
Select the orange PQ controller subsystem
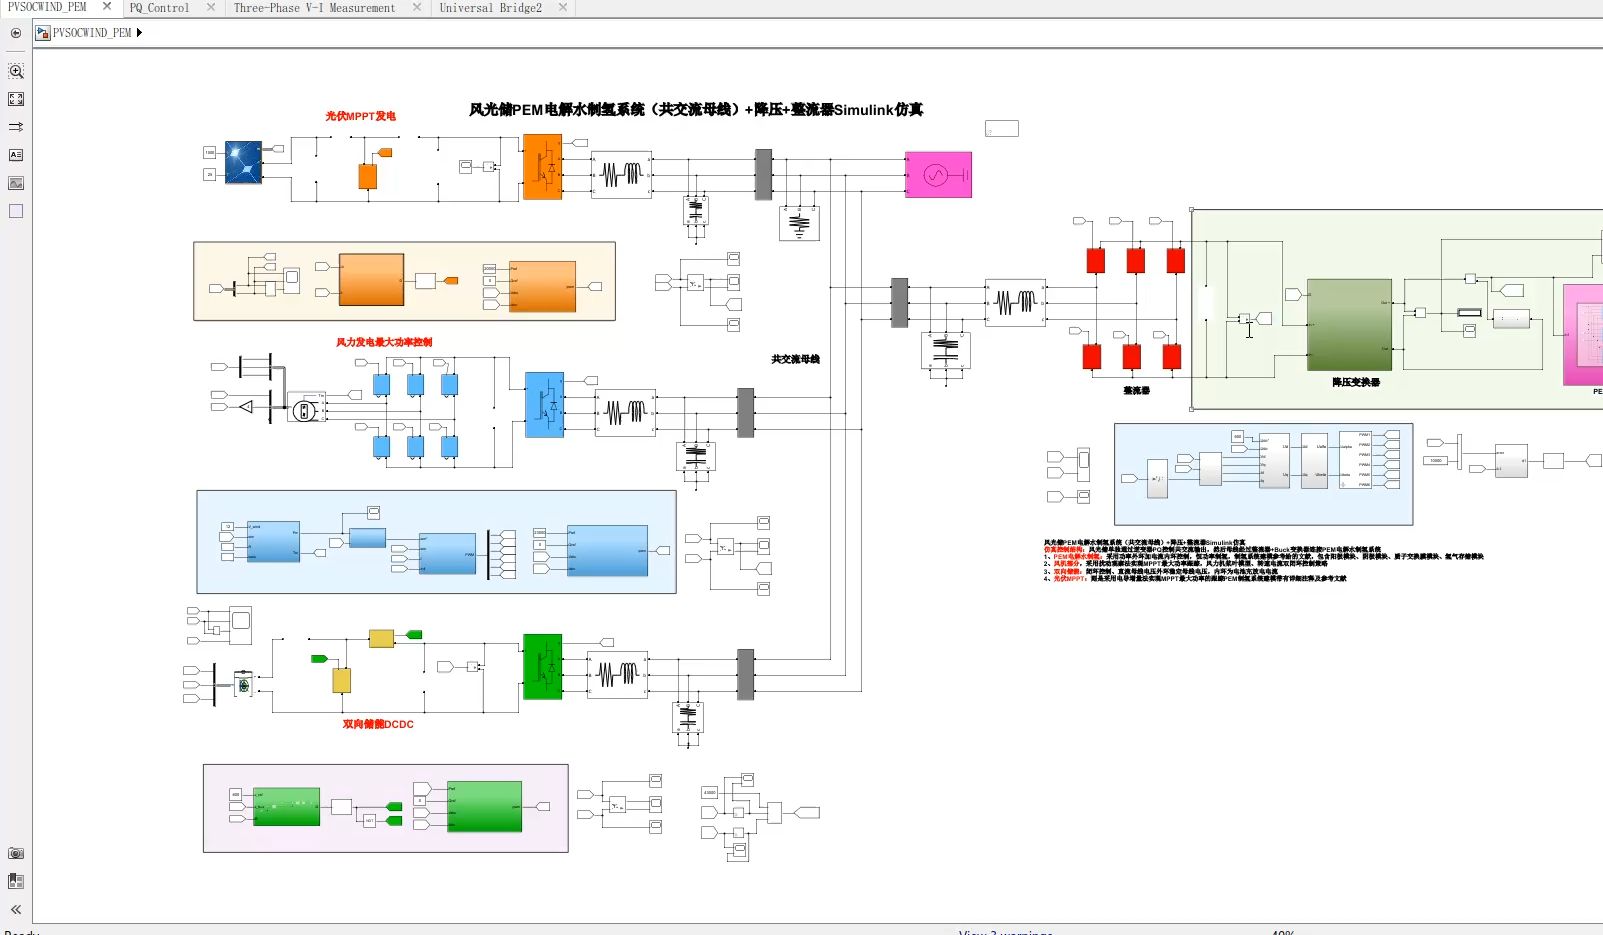click(542, 287)
